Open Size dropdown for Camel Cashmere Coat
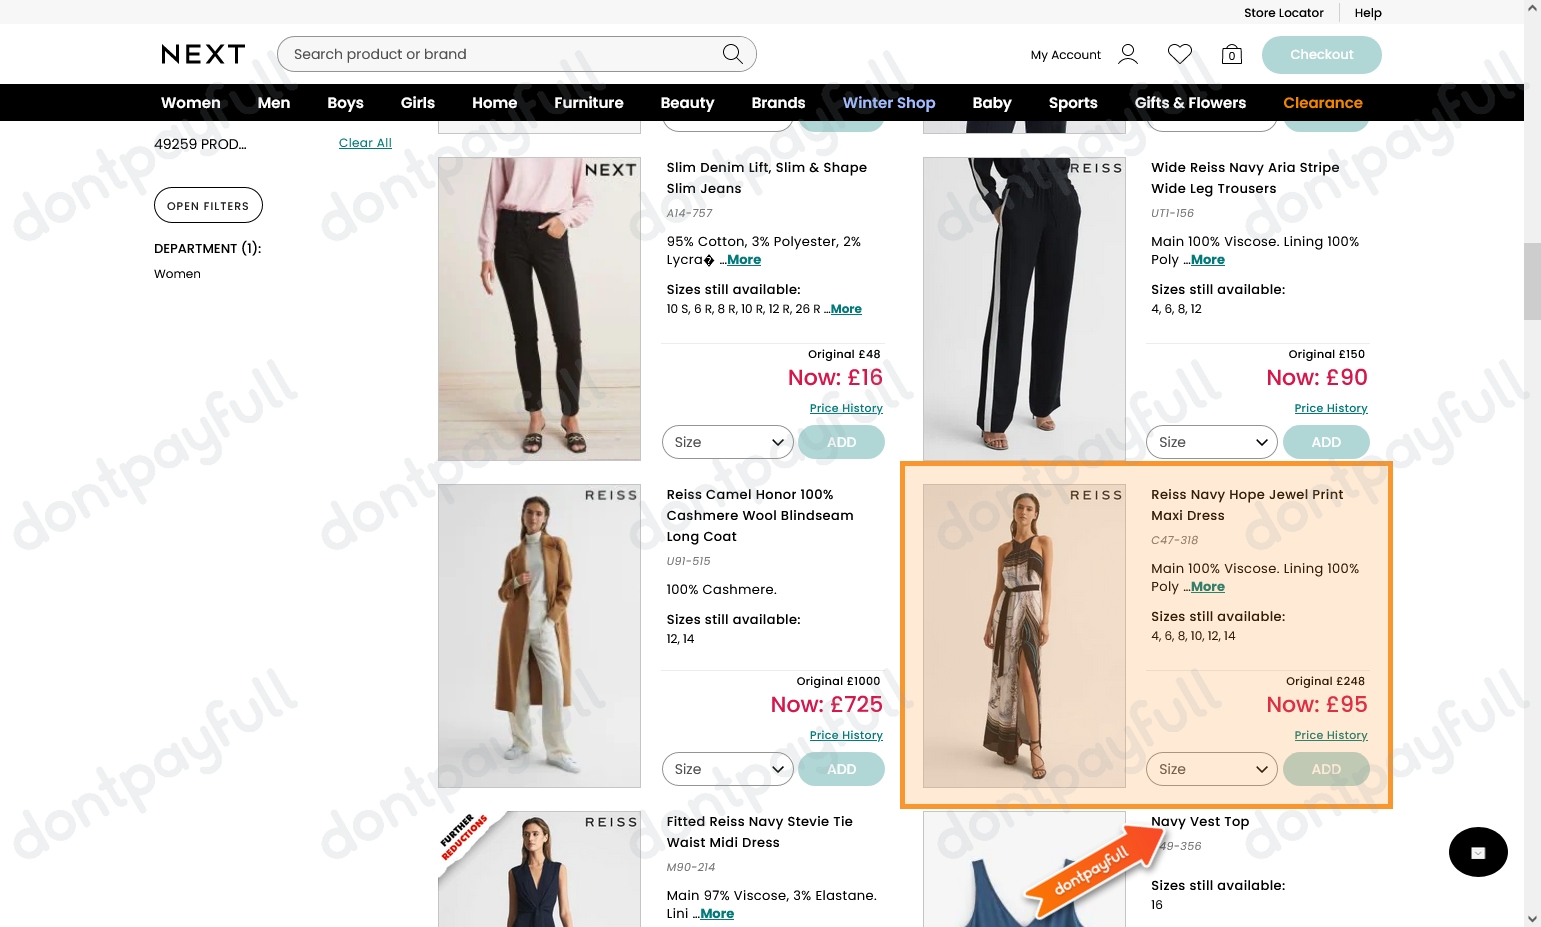The height and width of the screenshot is (927, 1541). pos(727,769)
